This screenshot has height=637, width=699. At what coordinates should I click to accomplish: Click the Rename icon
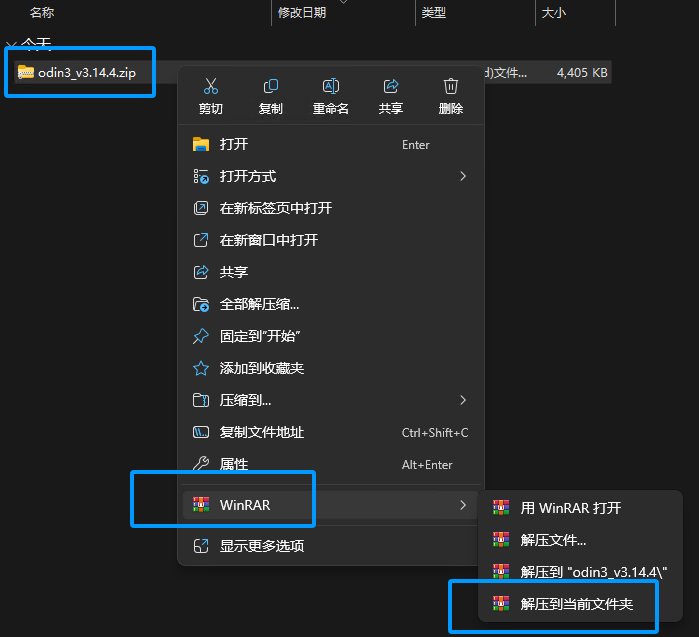331,86
